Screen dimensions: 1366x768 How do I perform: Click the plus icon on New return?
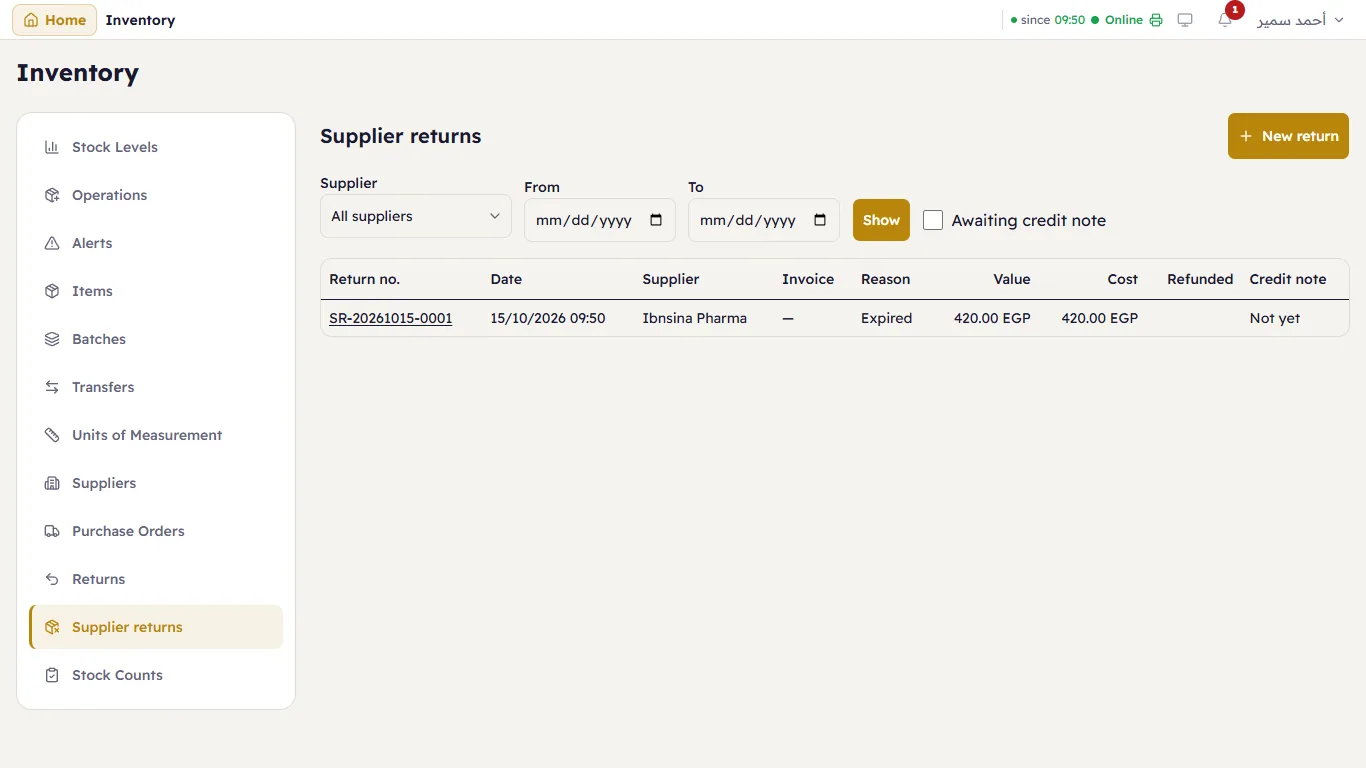point(1246,136)
